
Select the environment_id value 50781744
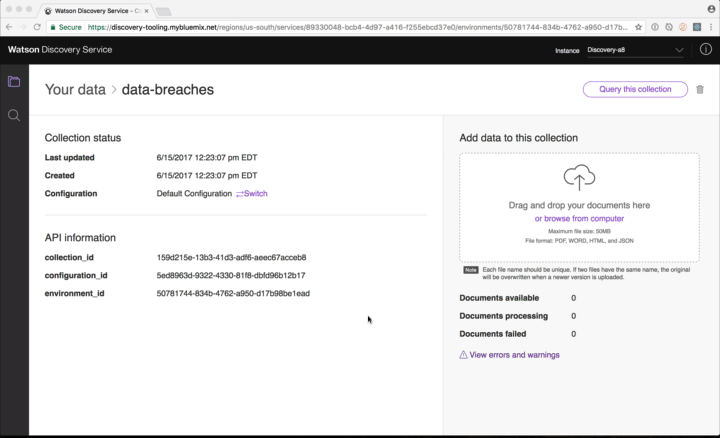(x=233, y=293)
